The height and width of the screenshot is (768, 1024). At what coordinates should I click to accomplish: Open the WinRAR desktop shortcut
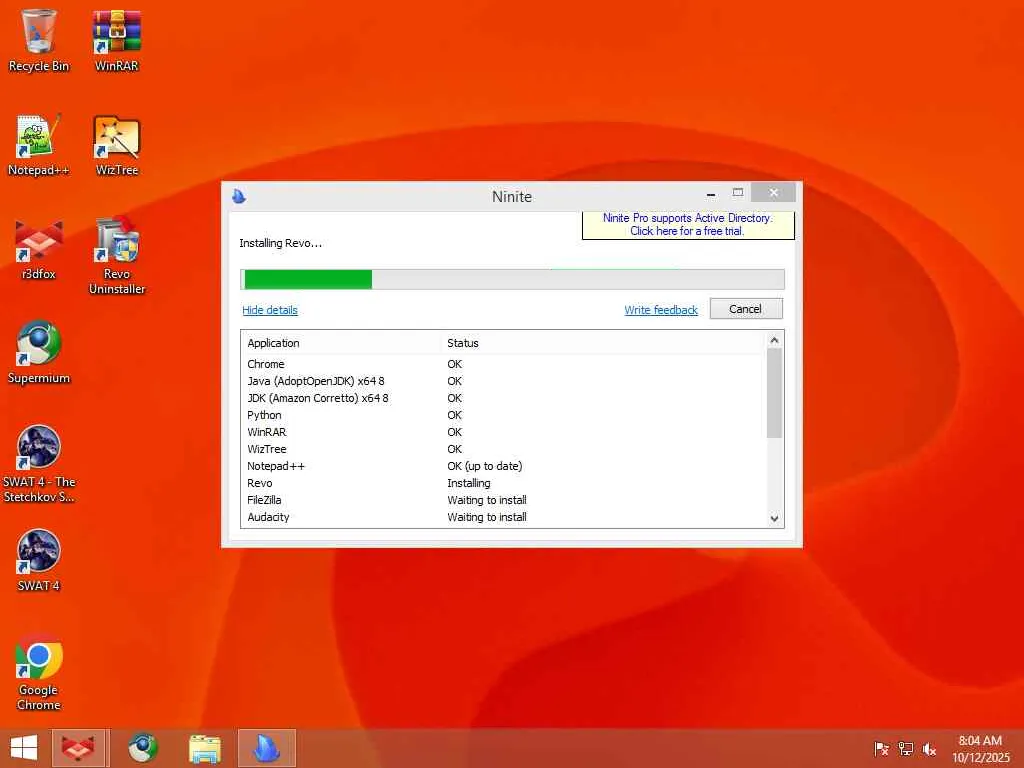pyautogui.click(x=116, y=40)
